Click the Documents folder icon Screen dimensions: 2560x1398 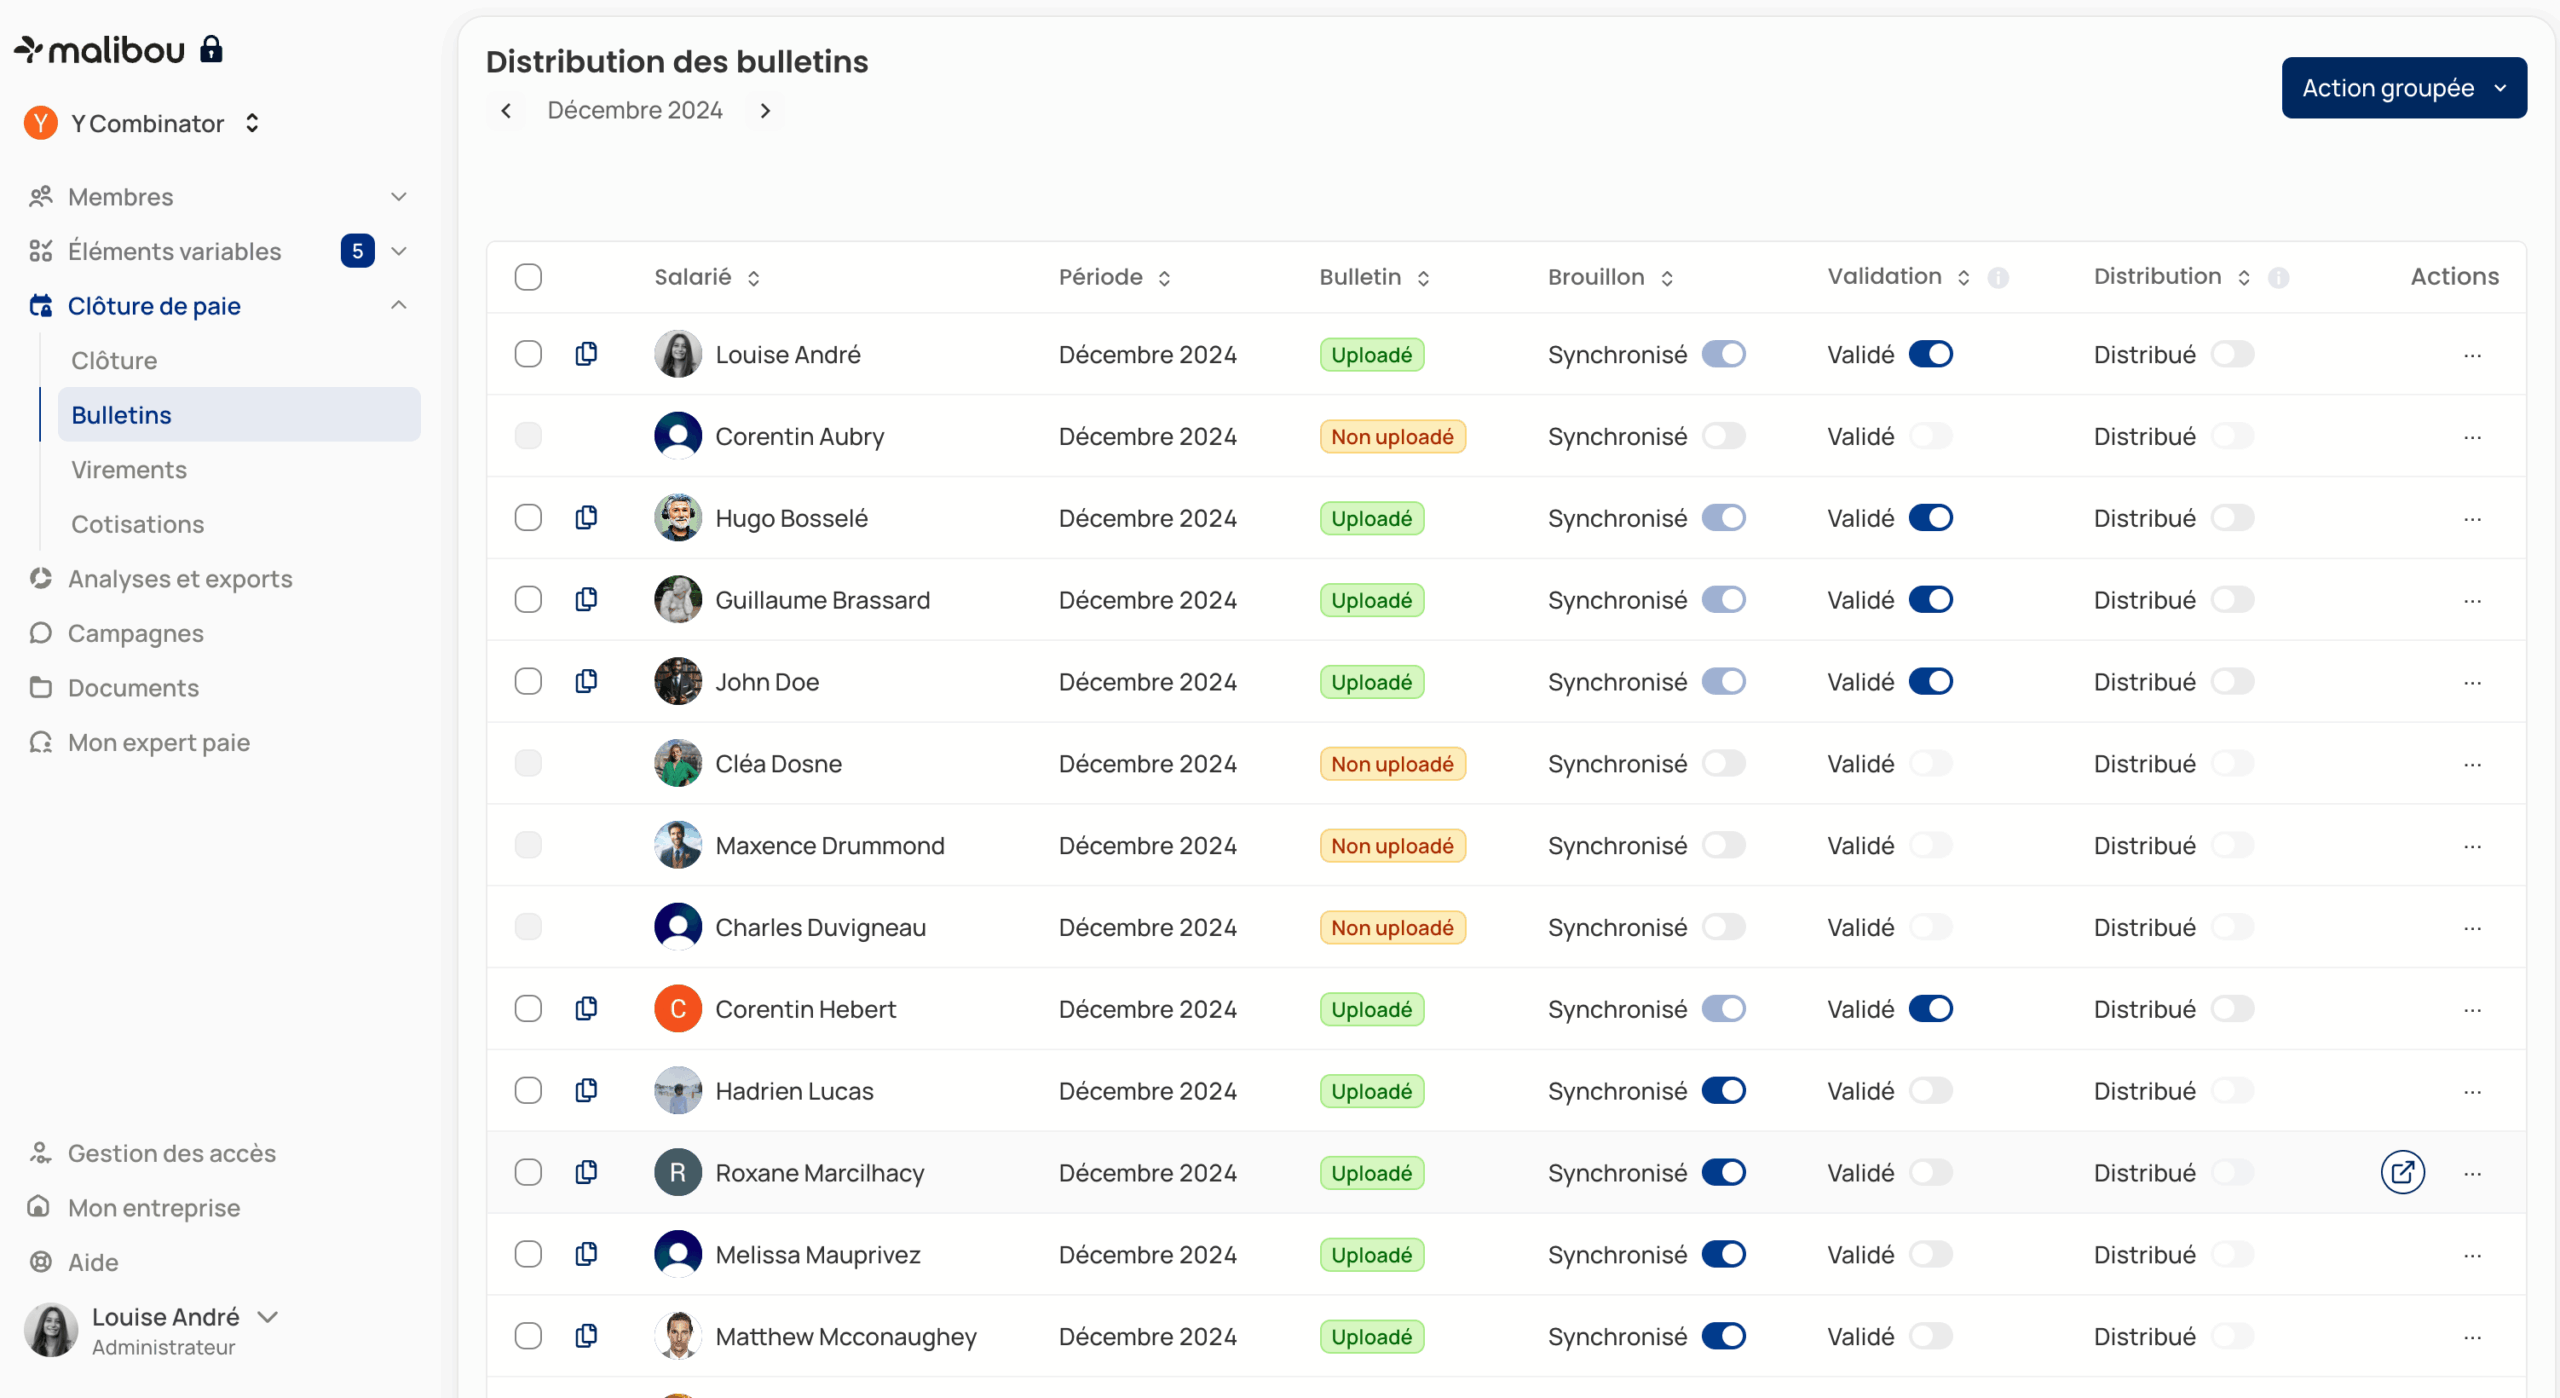coord(40,688)
